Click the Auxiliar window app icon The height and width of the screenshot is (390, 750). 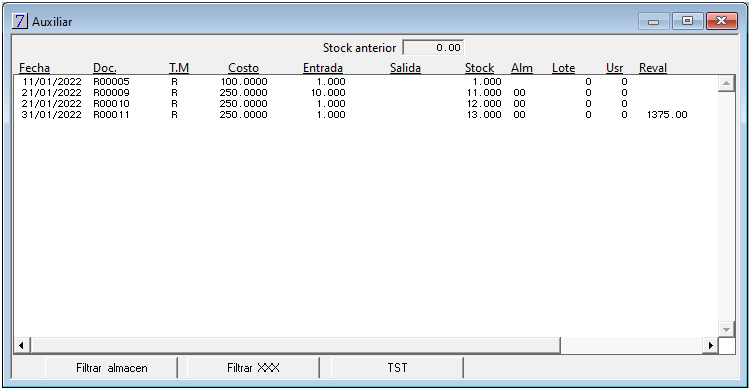(20, 21)
